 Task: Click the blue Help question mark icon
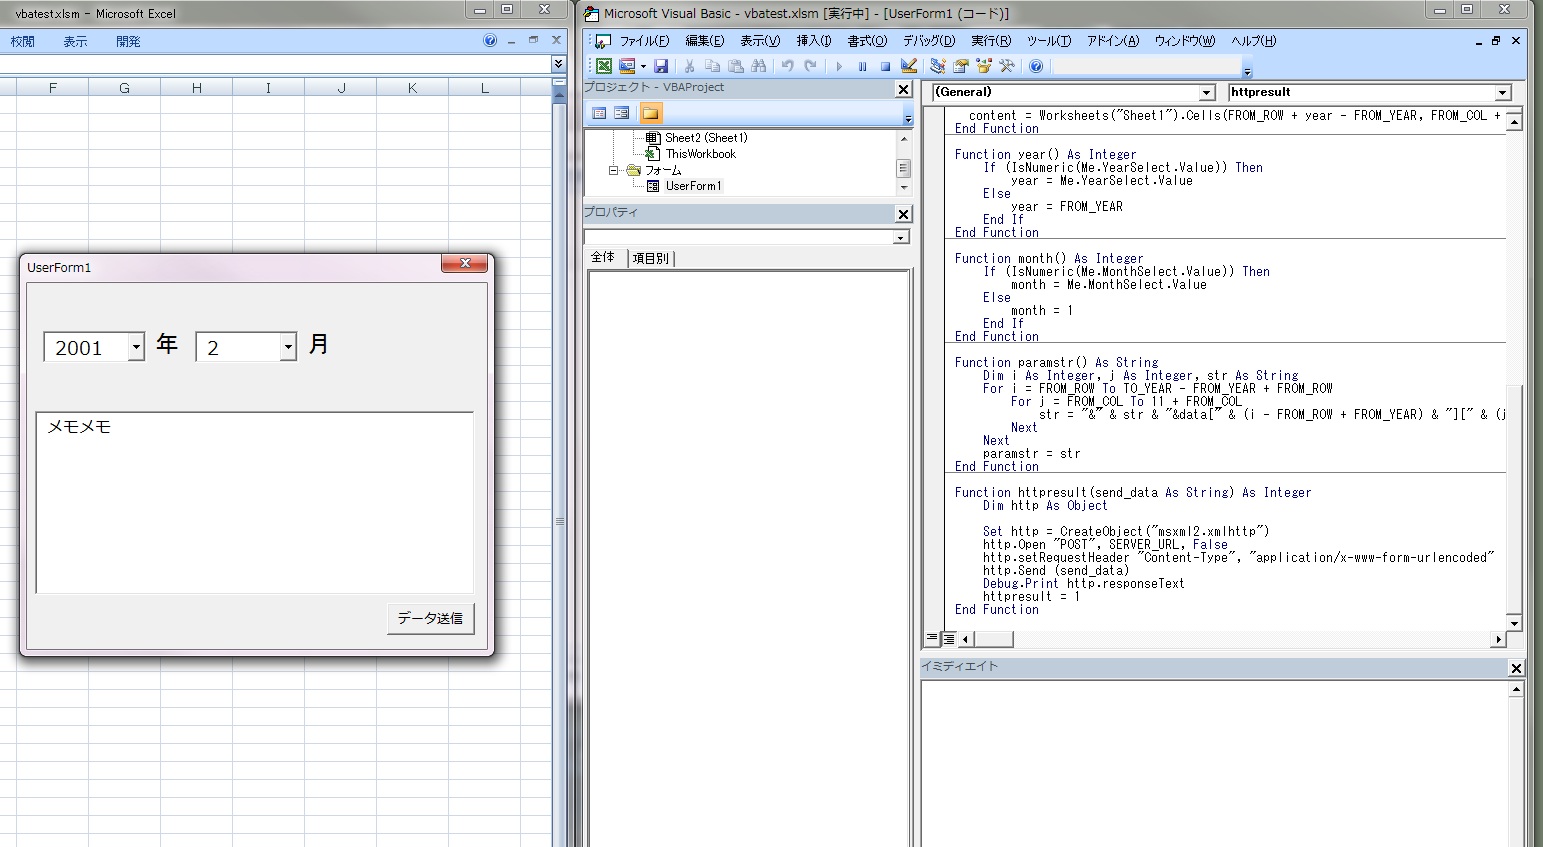pyautogui.click(x=1036, y=66)
